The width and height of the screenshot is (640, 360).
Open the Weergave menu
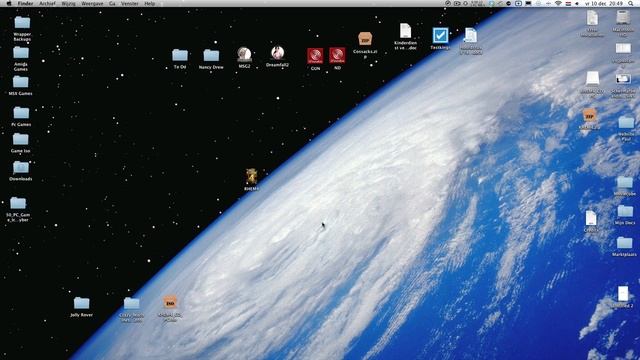click(x=92, y=3)
